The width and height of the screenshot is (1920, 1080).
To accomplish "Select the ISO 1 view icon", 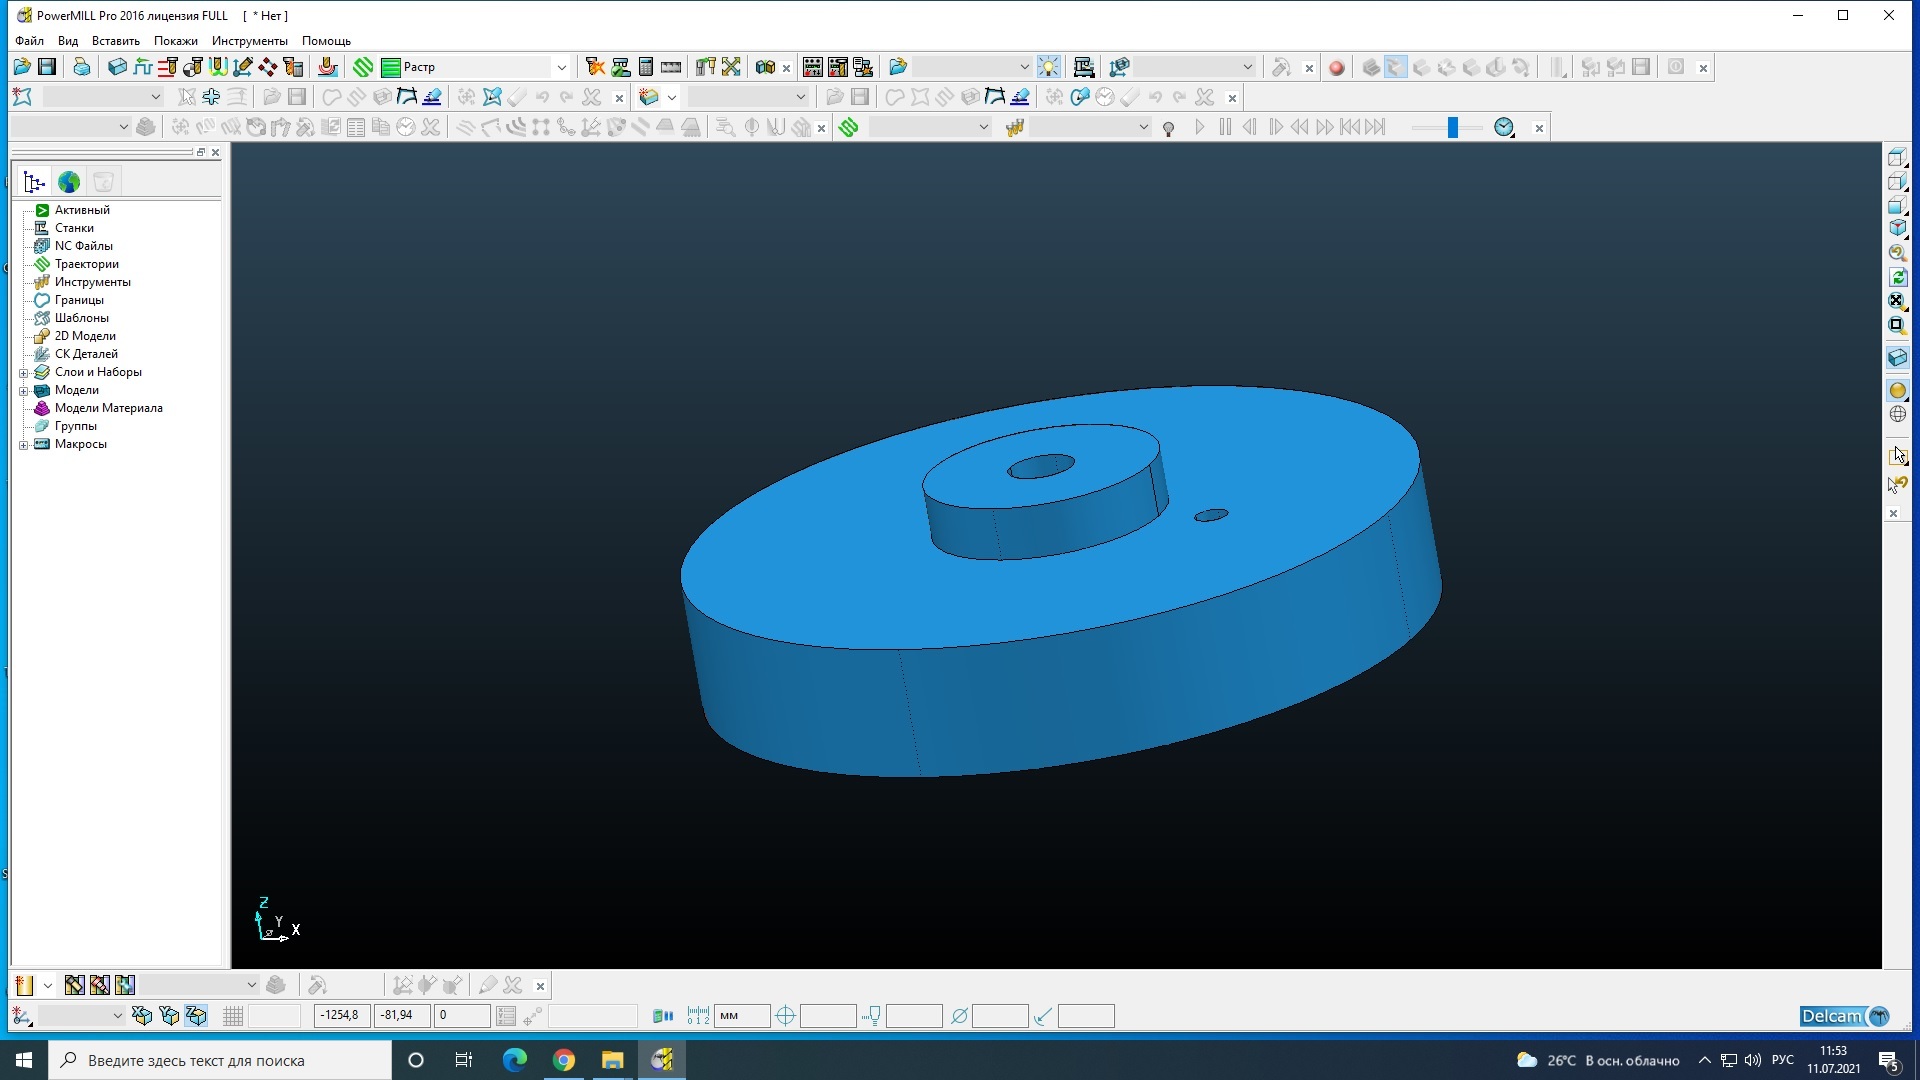I will (1897, 228).
